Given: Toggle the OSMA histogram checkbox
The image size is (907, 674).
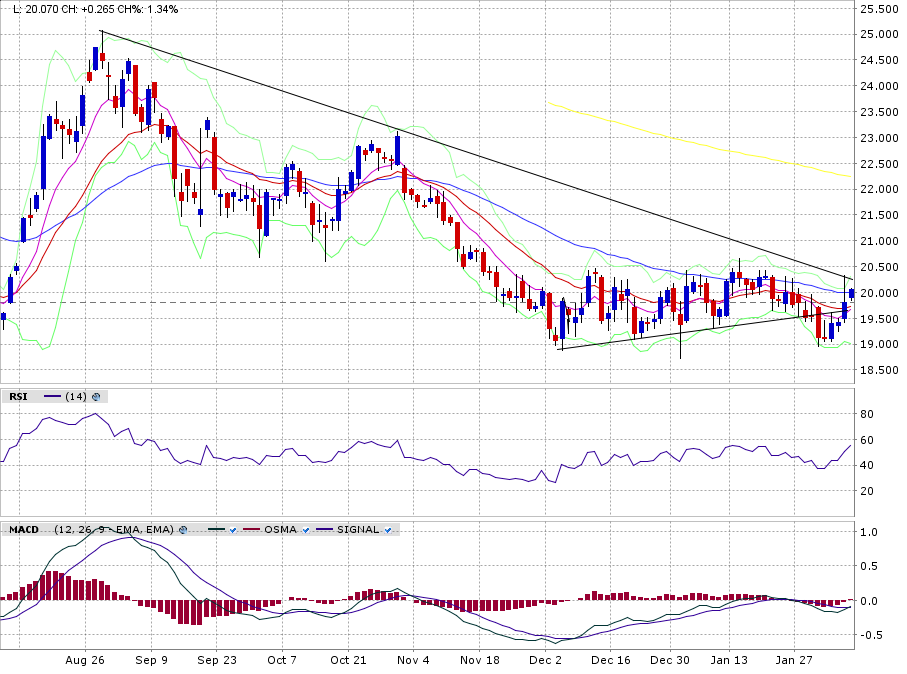Looking at the screenshot, I should tap(307, 529).
